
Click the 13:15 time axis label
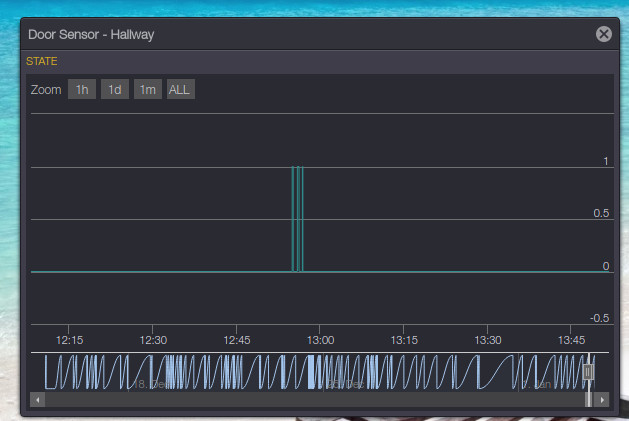403,340
